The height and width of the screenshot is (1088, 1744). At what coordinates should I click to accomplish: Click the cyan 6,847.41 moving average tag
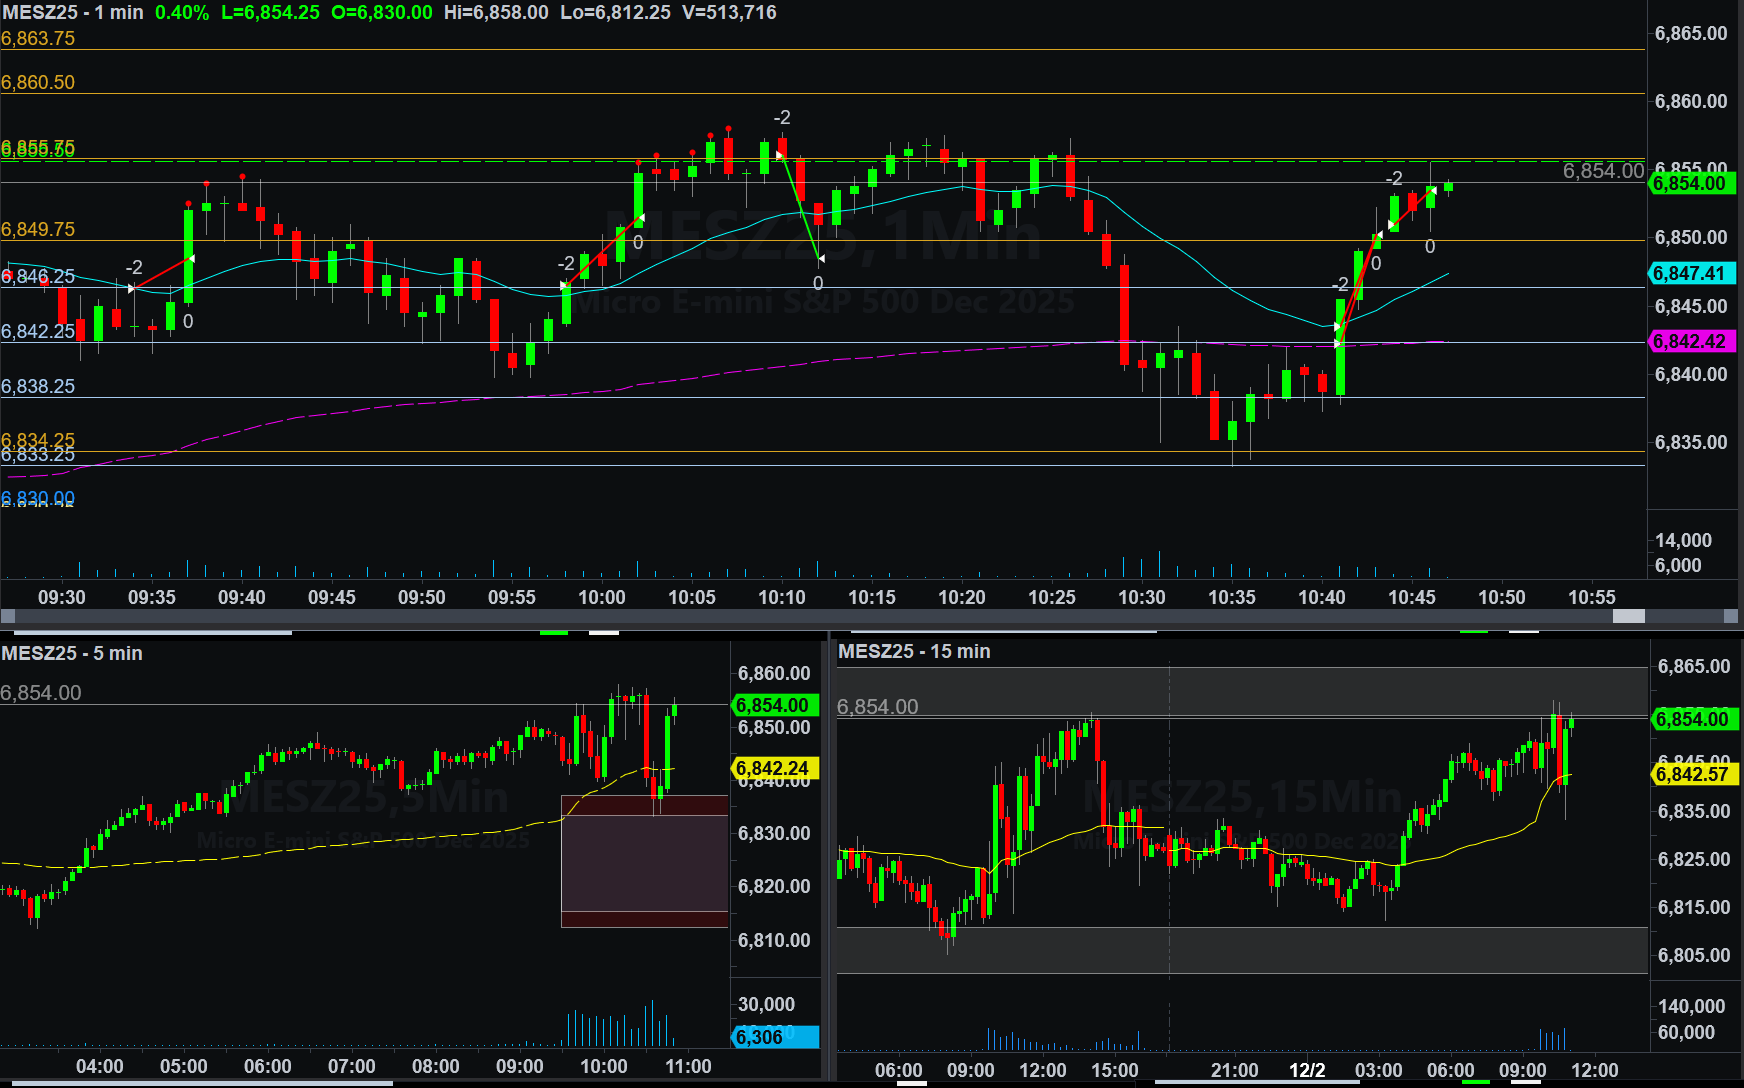(x=1690, y=273)
